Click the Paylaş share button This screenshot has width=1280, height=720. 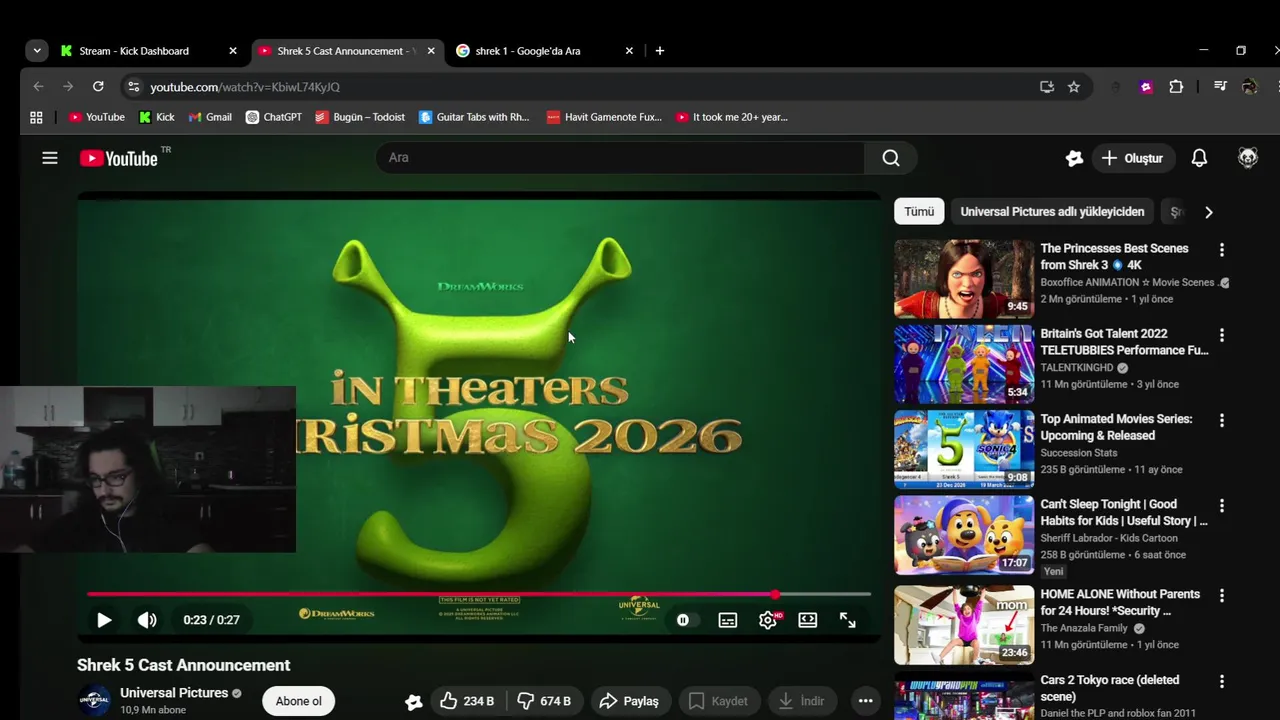coord(629,701)
